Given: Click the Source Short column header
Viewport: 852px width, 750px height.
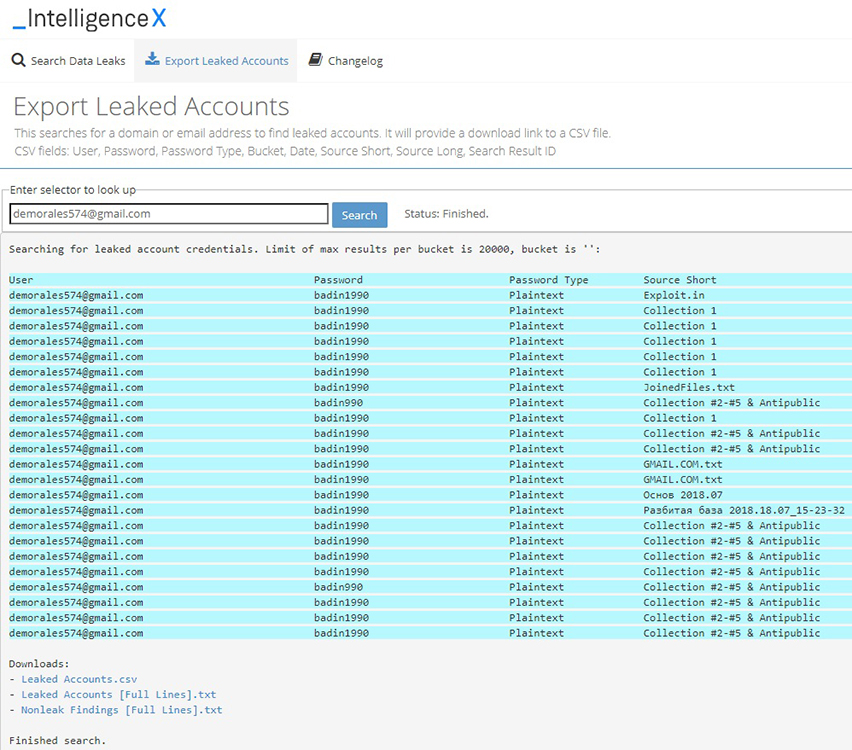Looking at the screenshot, I should coord(679,280).
